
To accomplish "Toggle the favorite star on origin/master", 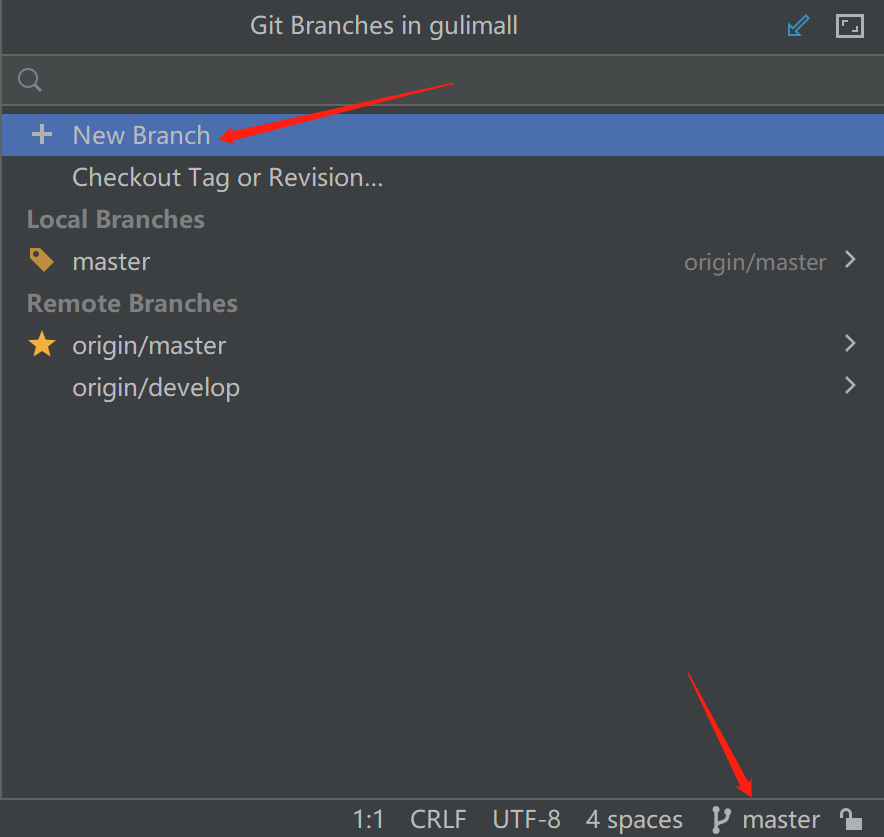I will click(42, 344).
